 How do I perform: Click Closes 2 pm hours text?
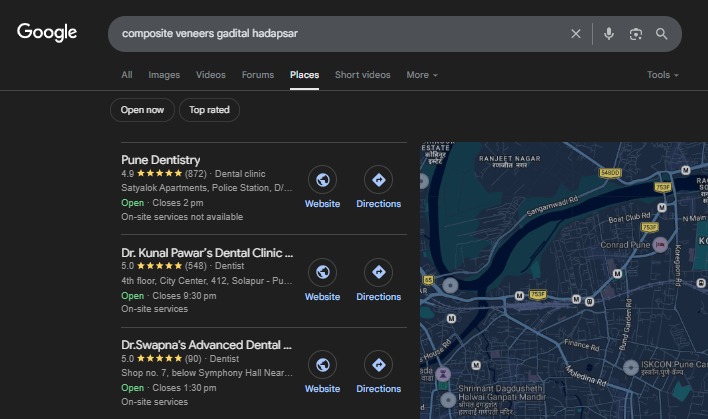tap(177, 203)
